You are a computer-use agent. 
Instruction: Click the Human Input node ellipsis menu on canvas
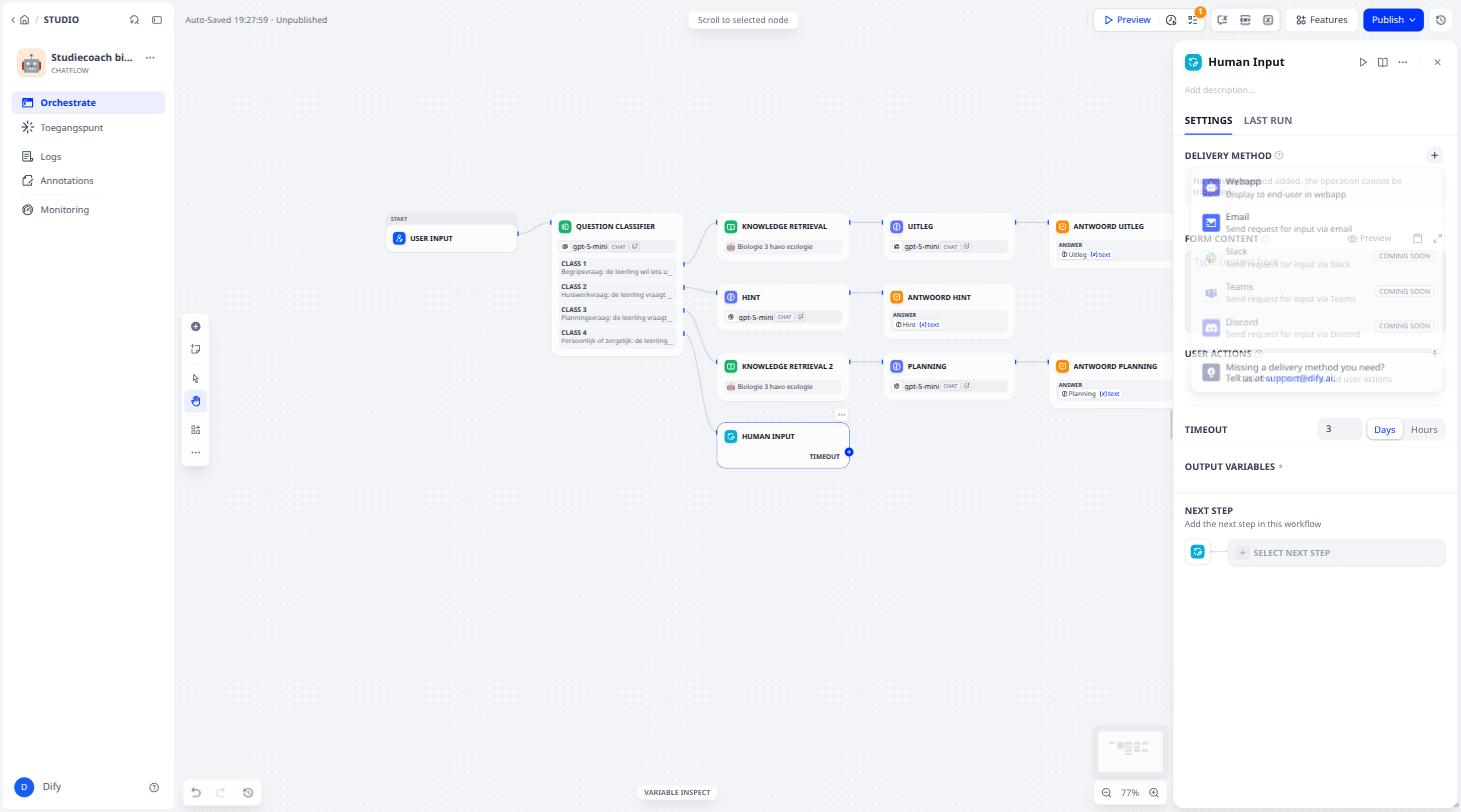(841, 414)
